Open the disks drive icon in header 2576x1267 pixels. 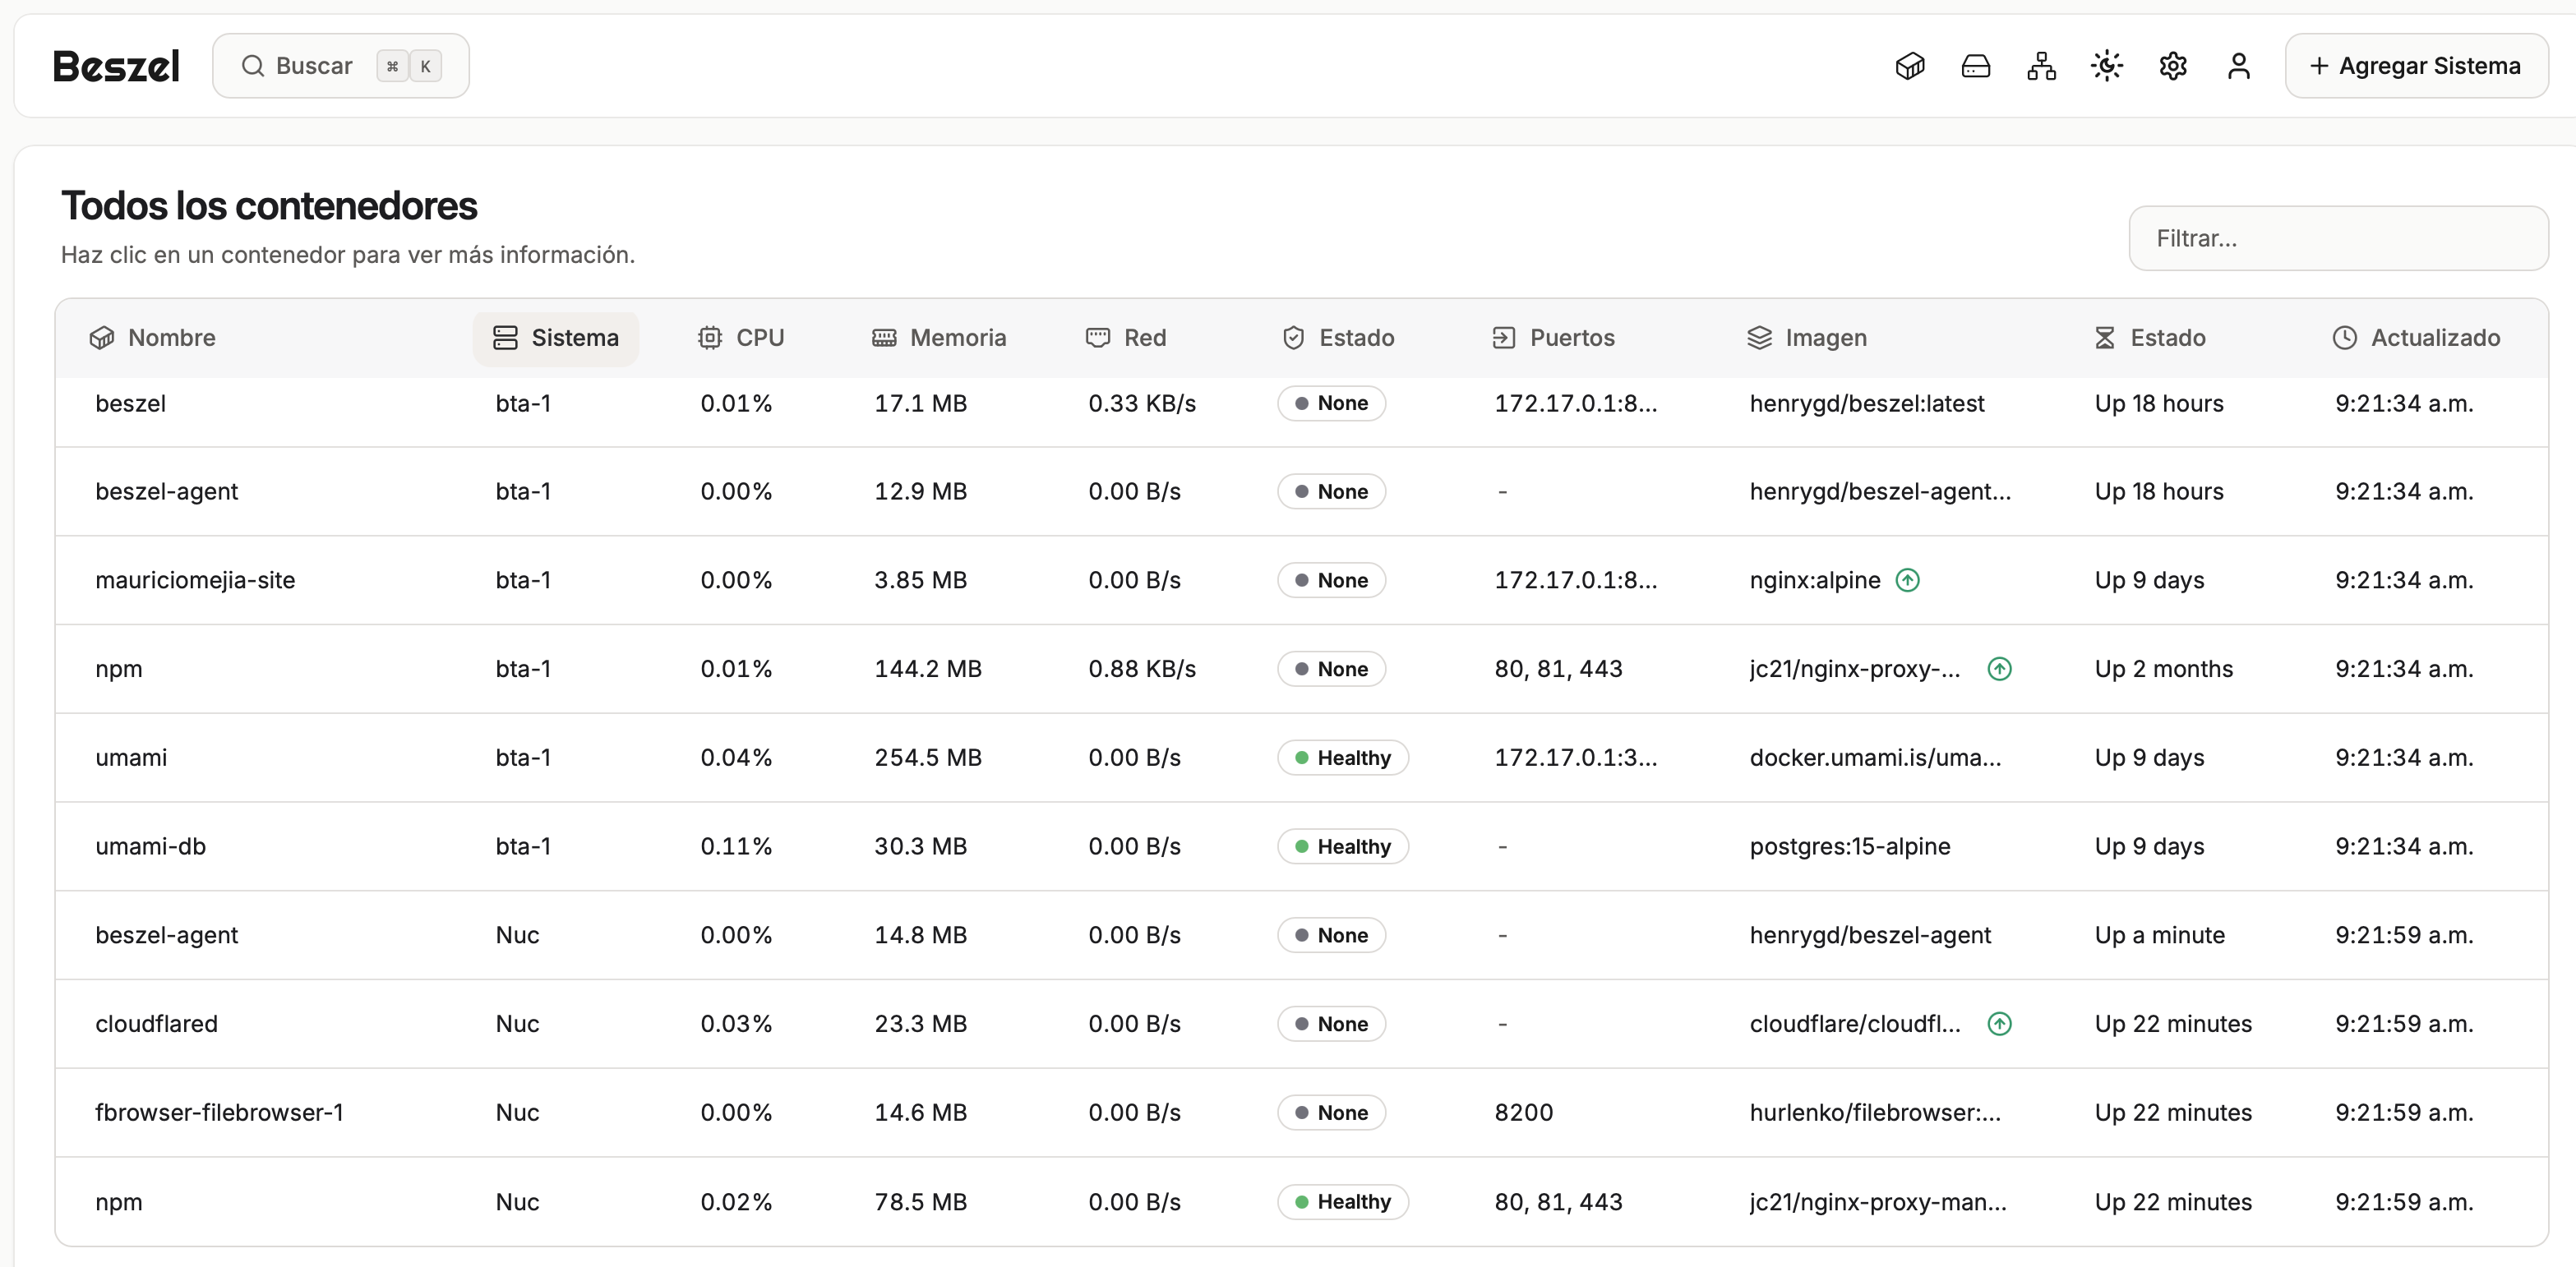tap(1975, 66)
